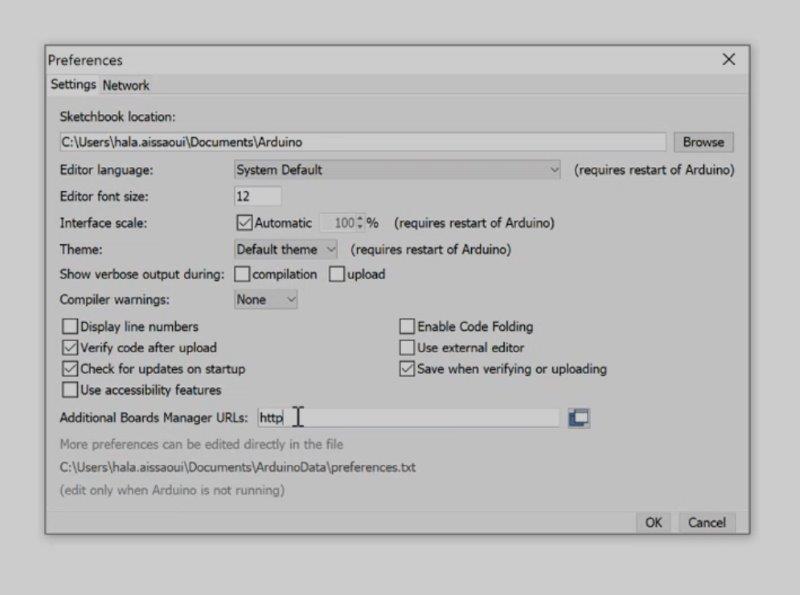
Task: Dismiss the dialog with Cancel
Action: click(707, 523)
